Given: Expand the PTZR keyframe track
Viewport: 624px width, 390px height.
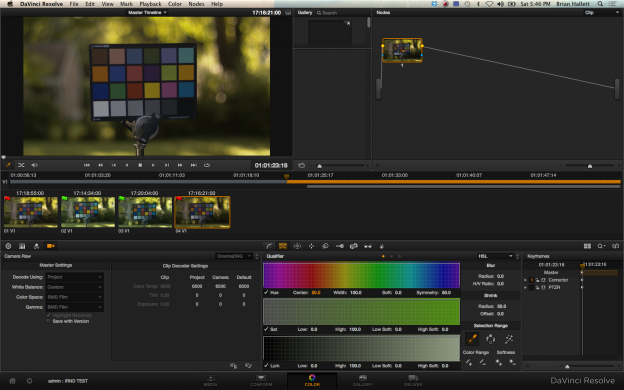Looking at the screenshot, I should click(x=525, y=287).
